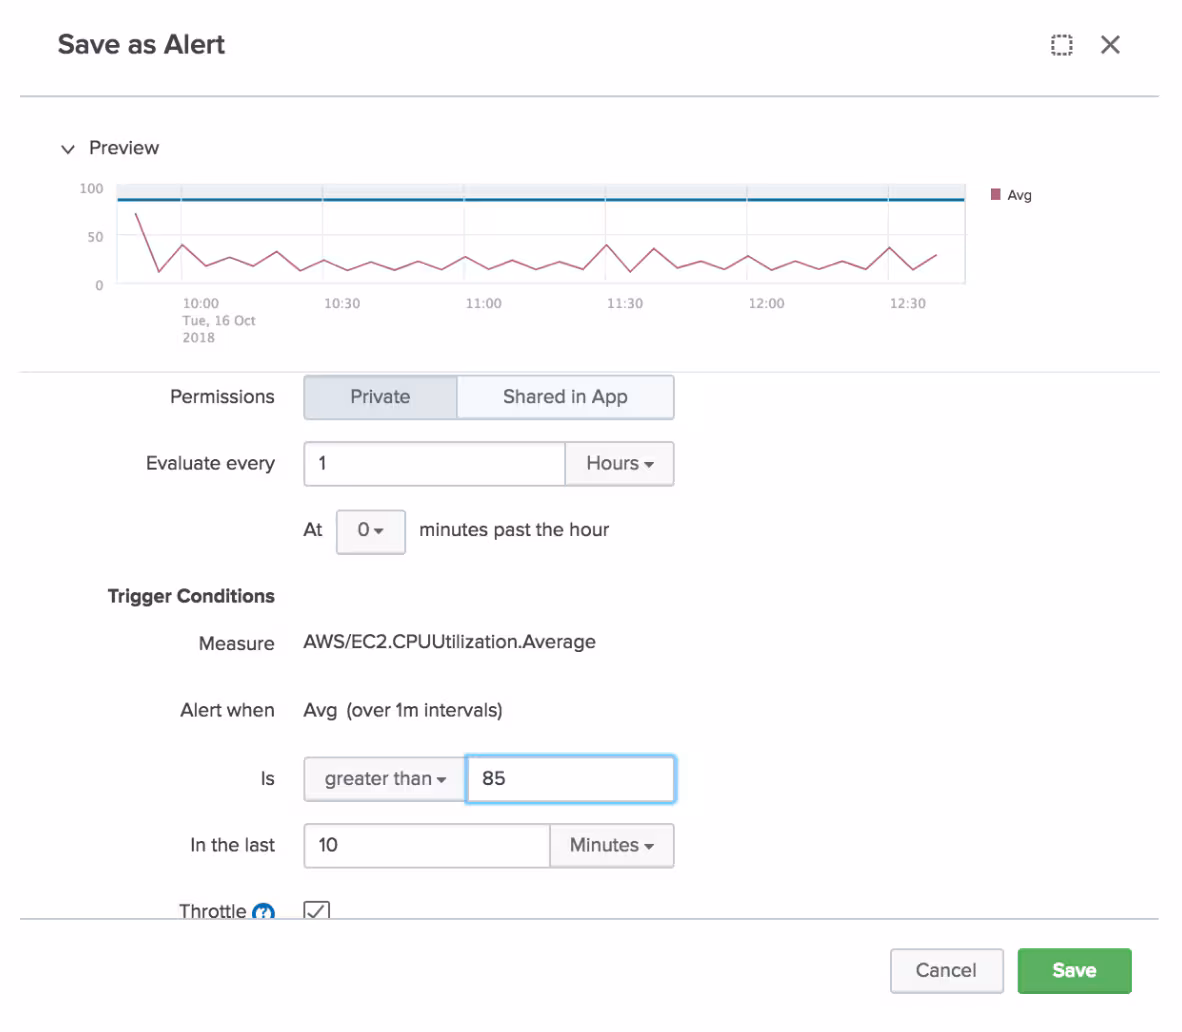Open the Throttle help tooltip icon
The image size is (1182, 1032).
tap(263, 912)
